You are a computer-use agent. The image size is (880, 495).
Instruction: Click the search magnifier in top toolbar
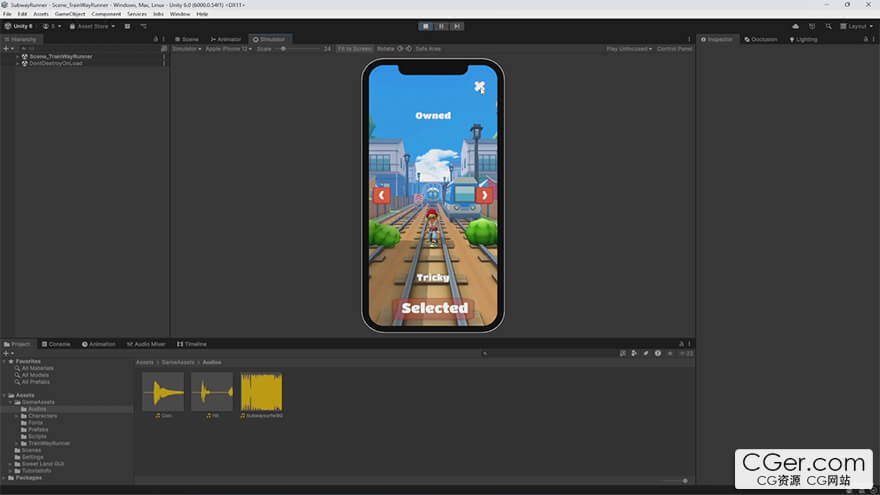829,26
